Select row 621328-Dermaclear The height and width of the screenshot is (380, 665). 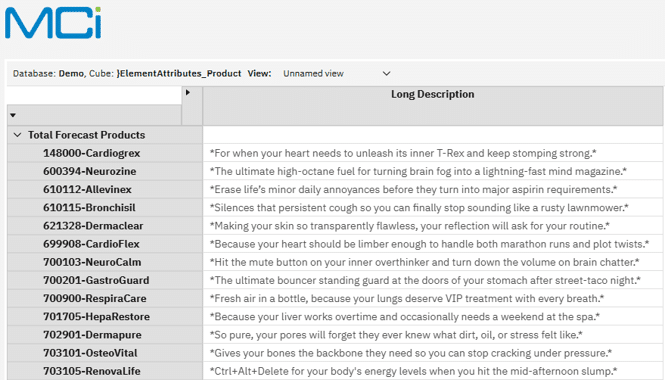point(105,226)
